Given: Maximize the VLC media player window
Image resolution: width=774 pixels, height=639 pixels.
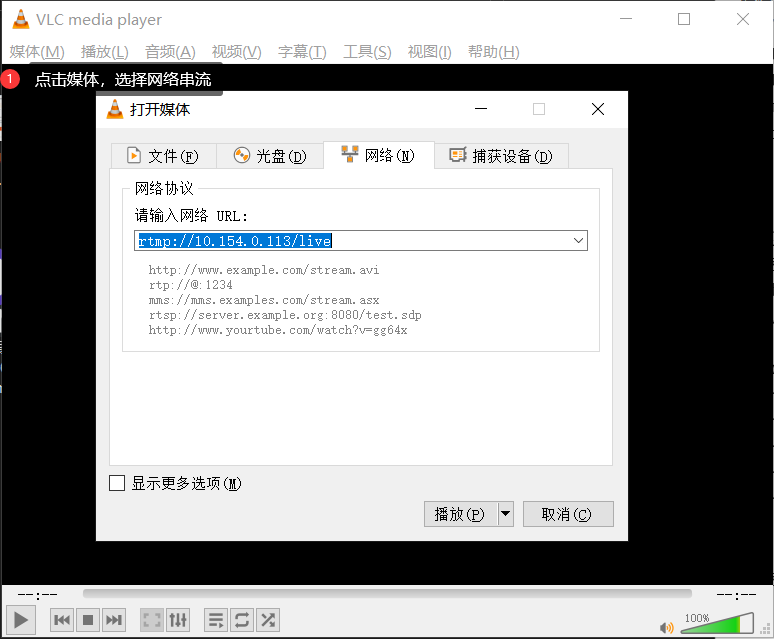Looking at the screenshot, I should tap(684, 19).
